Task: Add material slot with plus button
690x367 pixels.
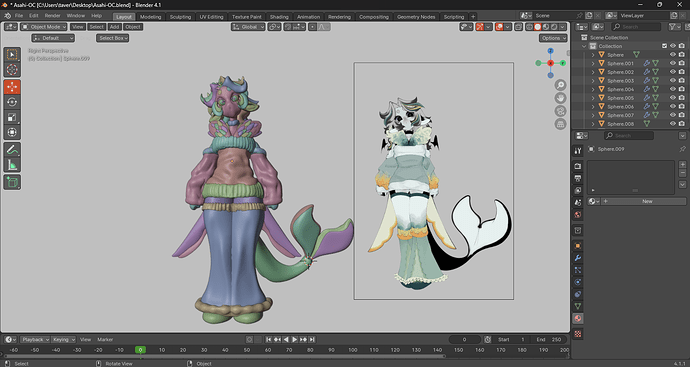Action: pyautogui.click(x=683, y=164)
